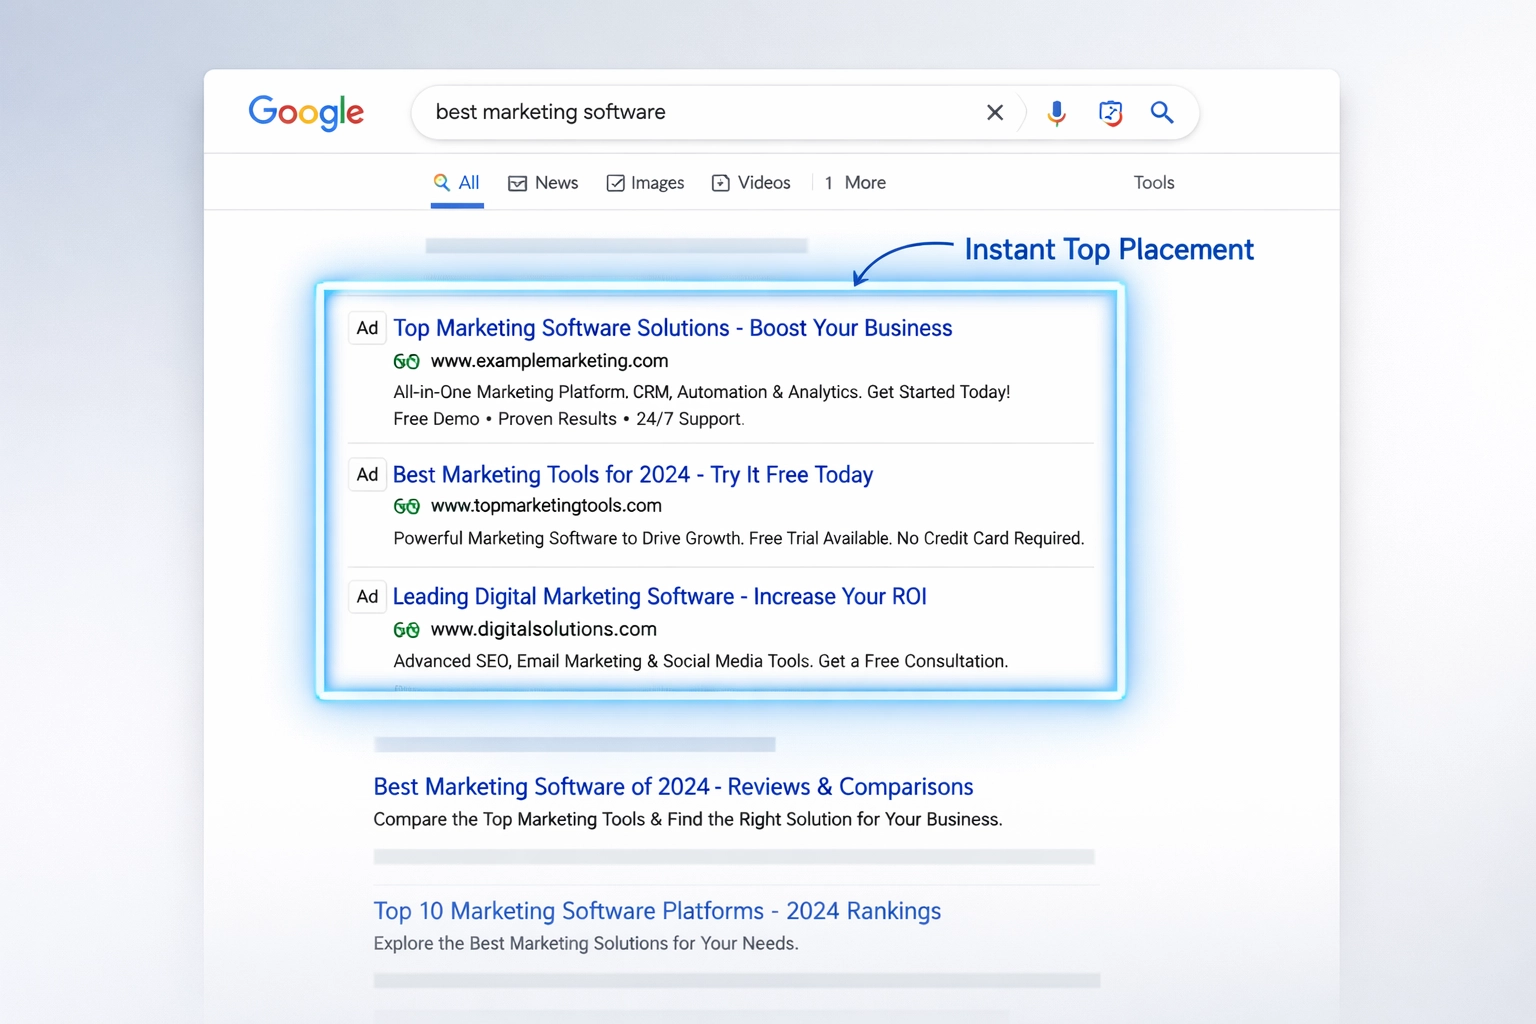Click the green URL icon beside examplemarketing.com

tap(407, 361)
